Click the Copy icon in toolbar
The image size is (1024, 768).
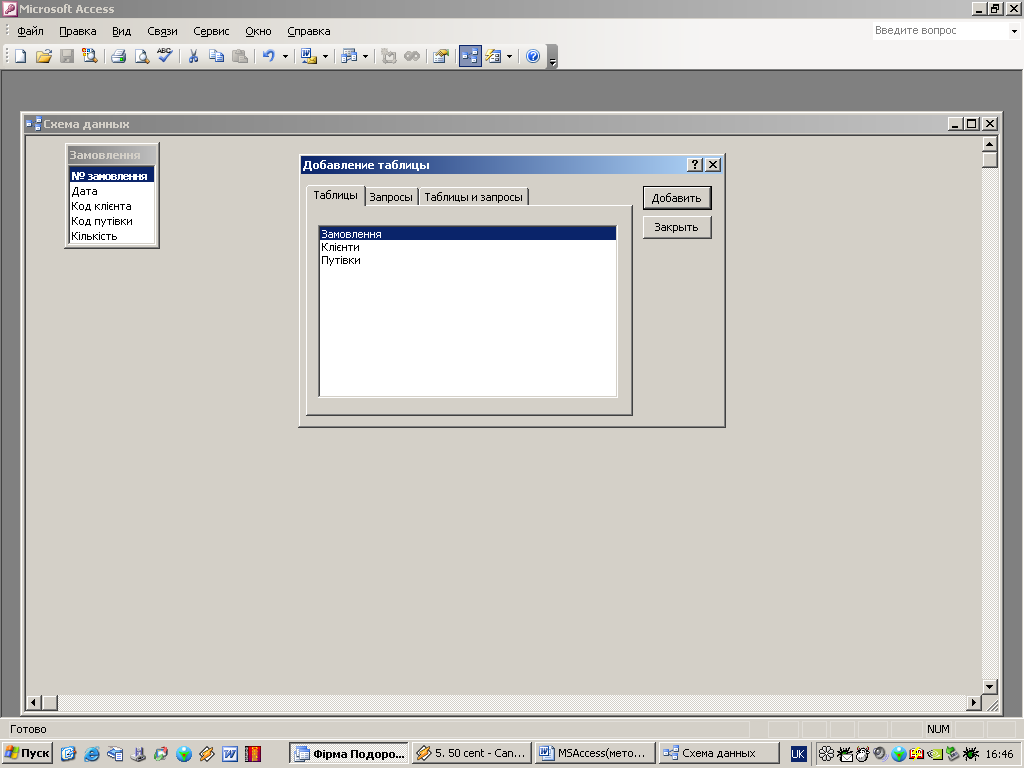coord(216,56)
